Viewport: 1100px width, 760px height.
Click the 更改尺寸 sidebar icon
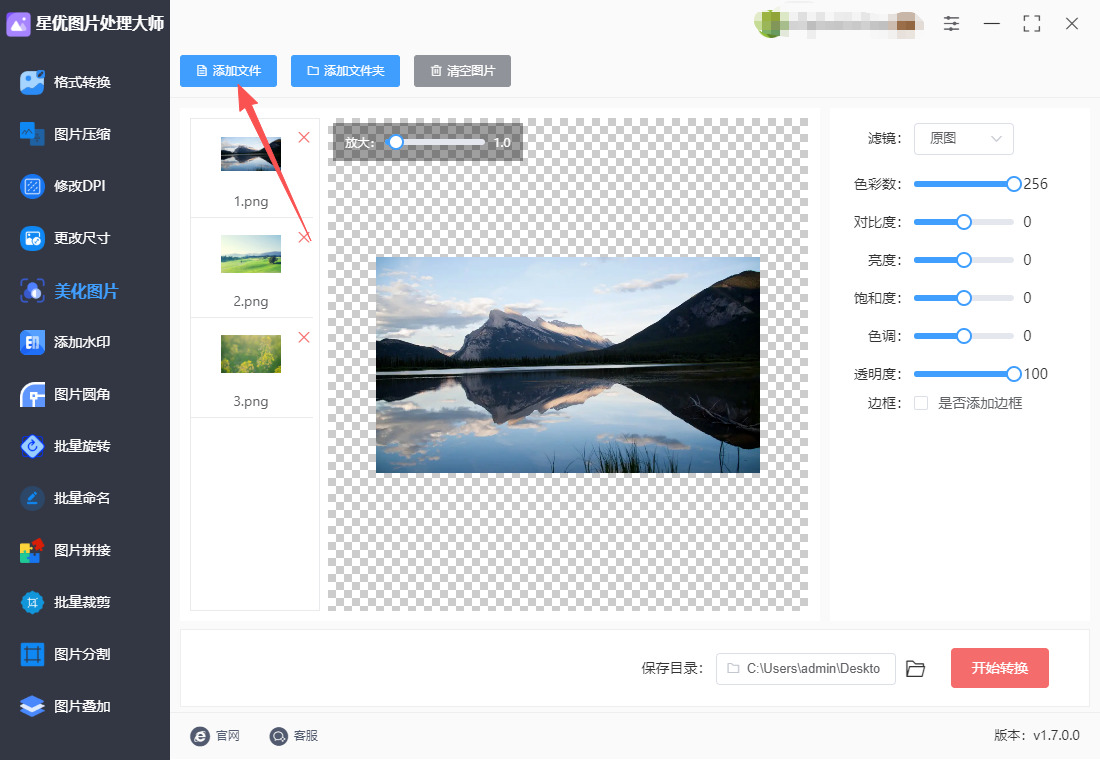(32, 238)
